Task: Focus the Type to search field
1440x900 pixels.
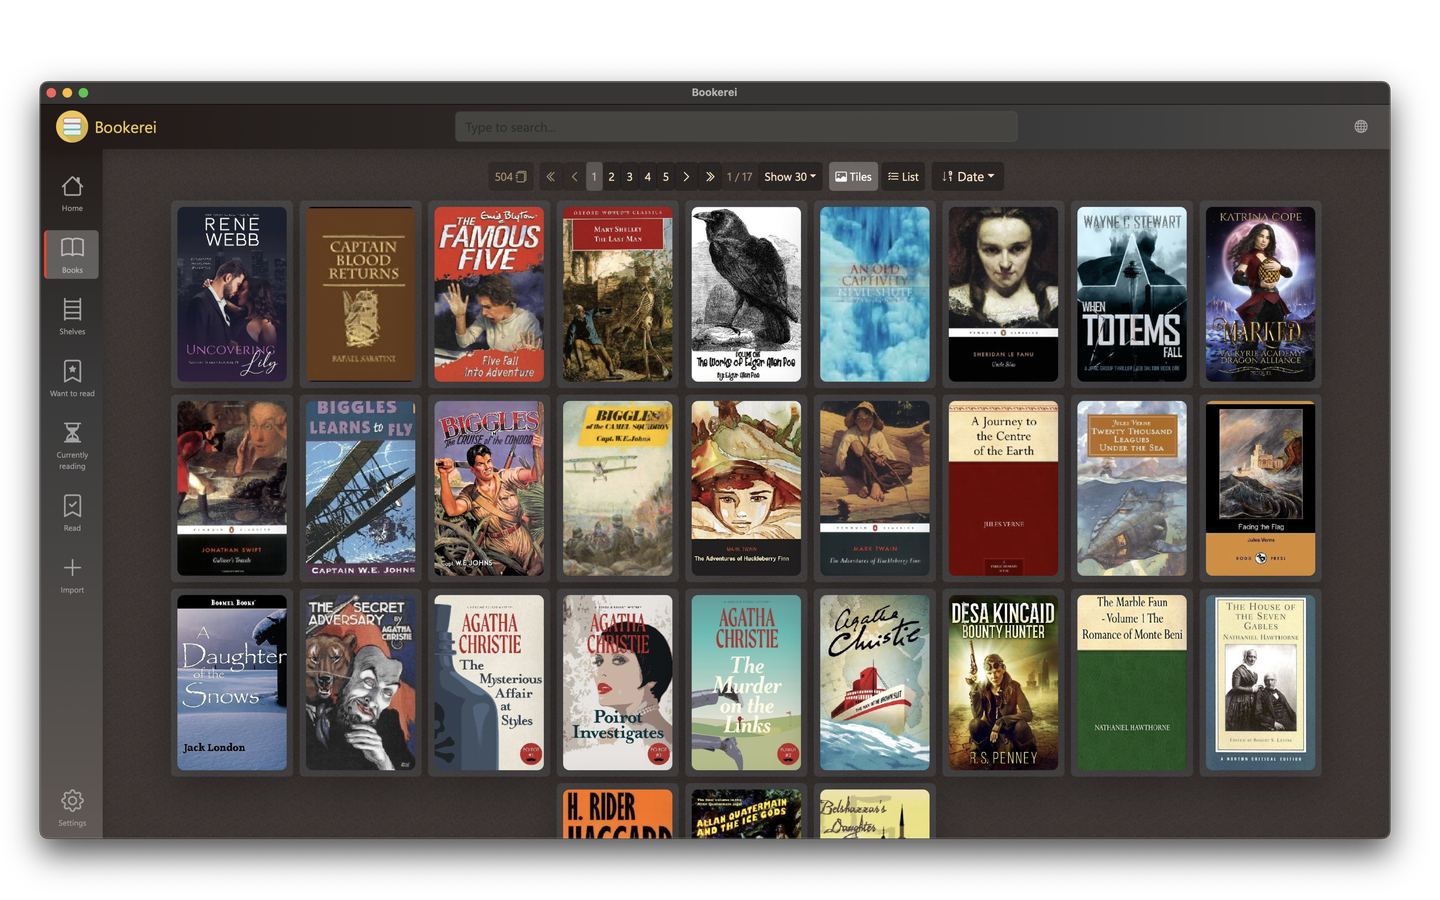Action: [736, 127]
